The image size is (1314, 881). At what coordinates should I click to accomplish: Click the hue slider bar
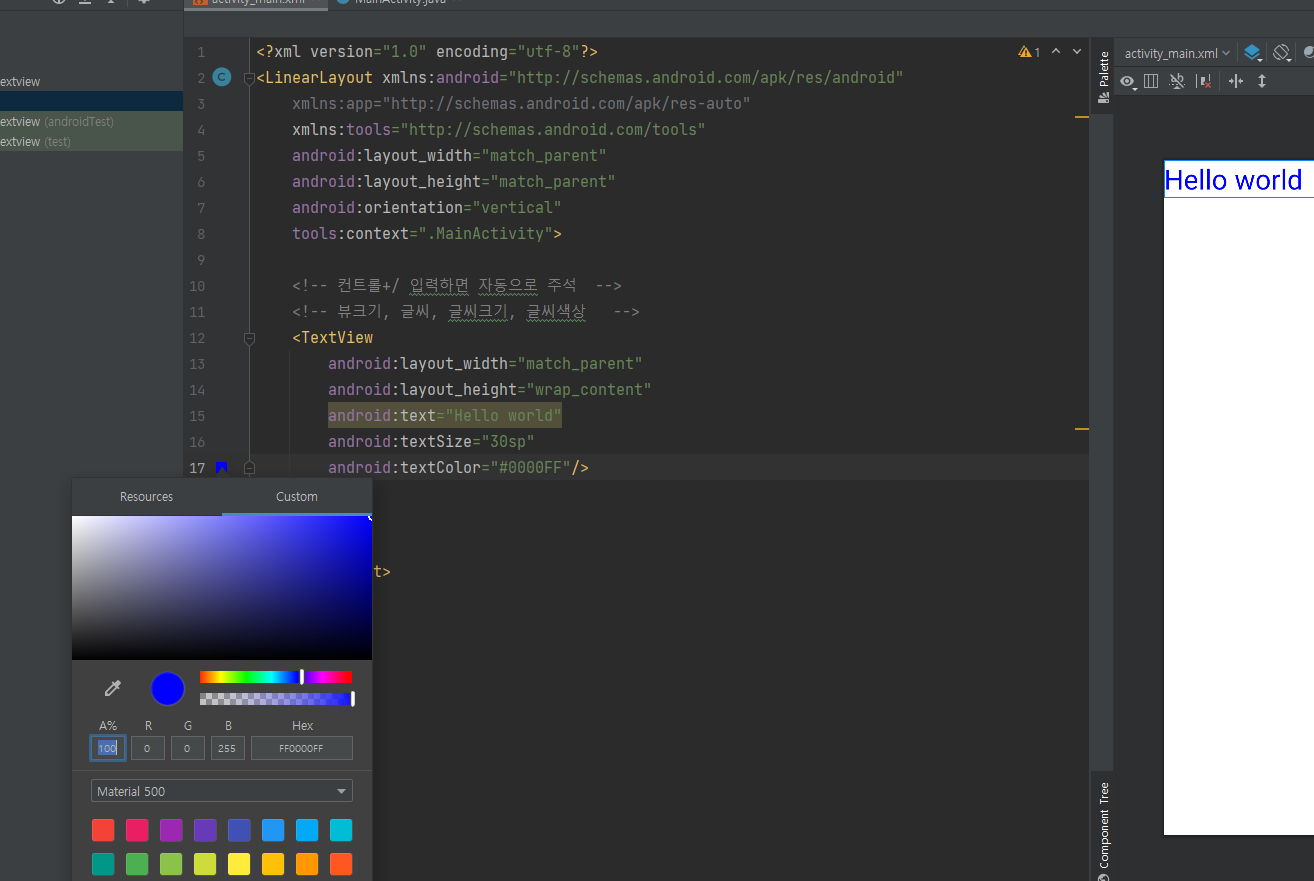(276, 677)
